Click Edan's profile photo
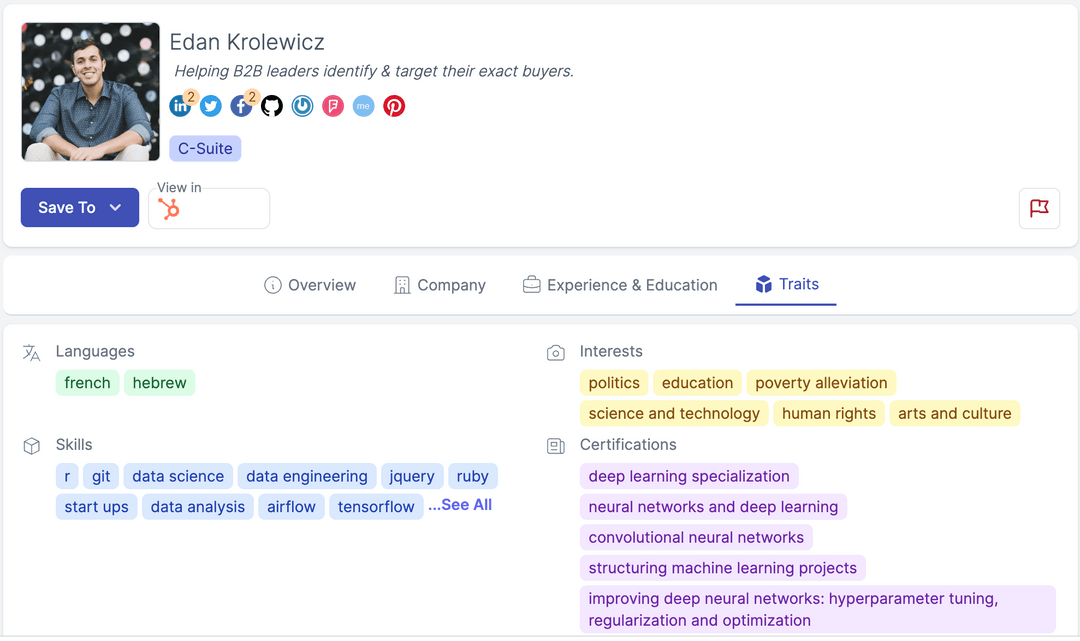This screenshot has height=641, width=1080. pos(90,91)
